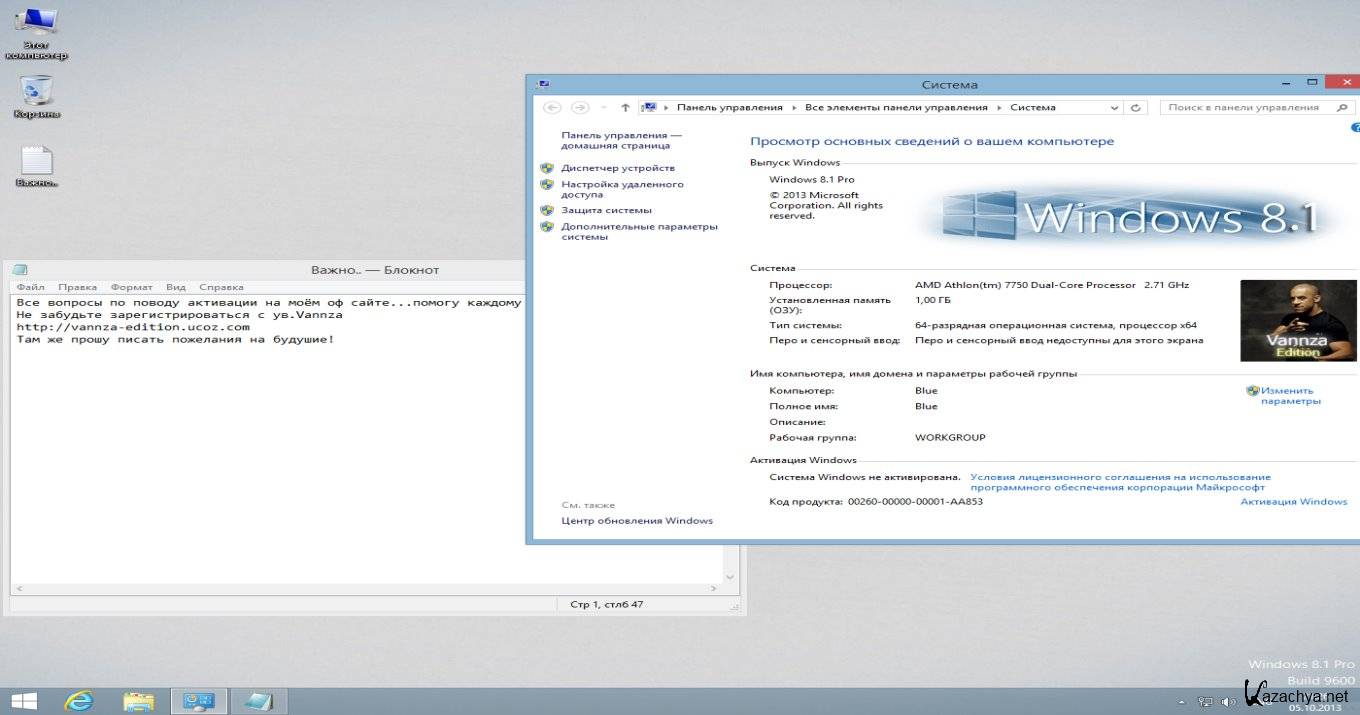Viewport: 1360px width, 715px height.
Task: Show hidden tray icons arrow
Action: 1182,702
